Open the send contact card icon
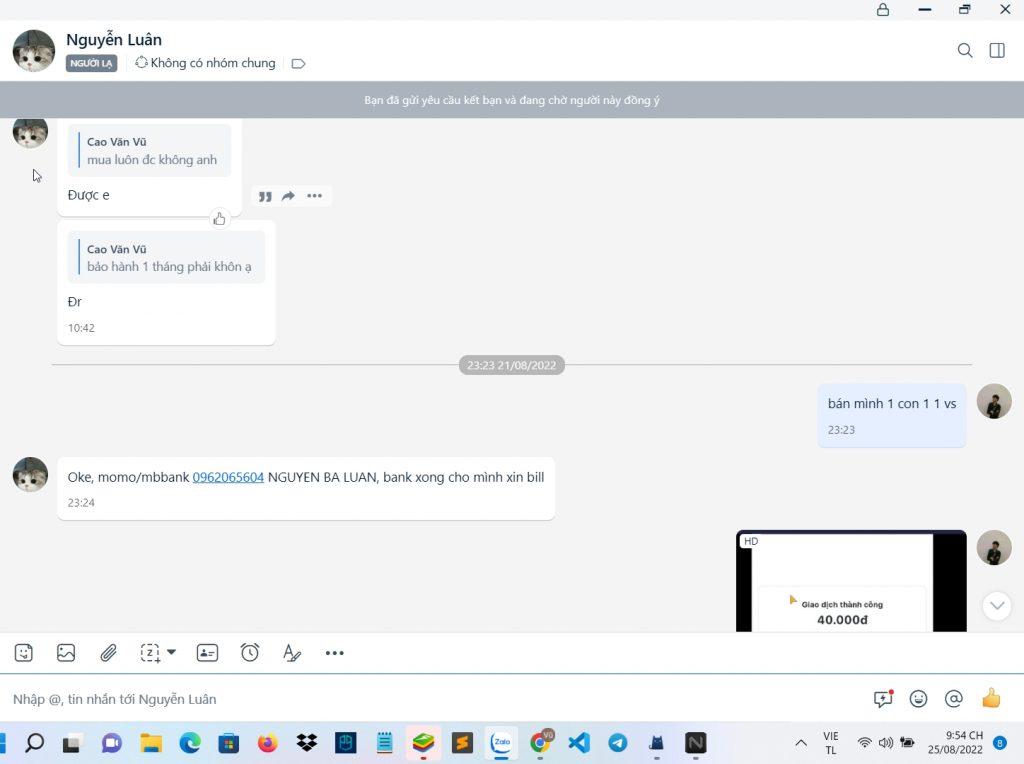Viewport: 1024px width, 764px height. point(207,653)
